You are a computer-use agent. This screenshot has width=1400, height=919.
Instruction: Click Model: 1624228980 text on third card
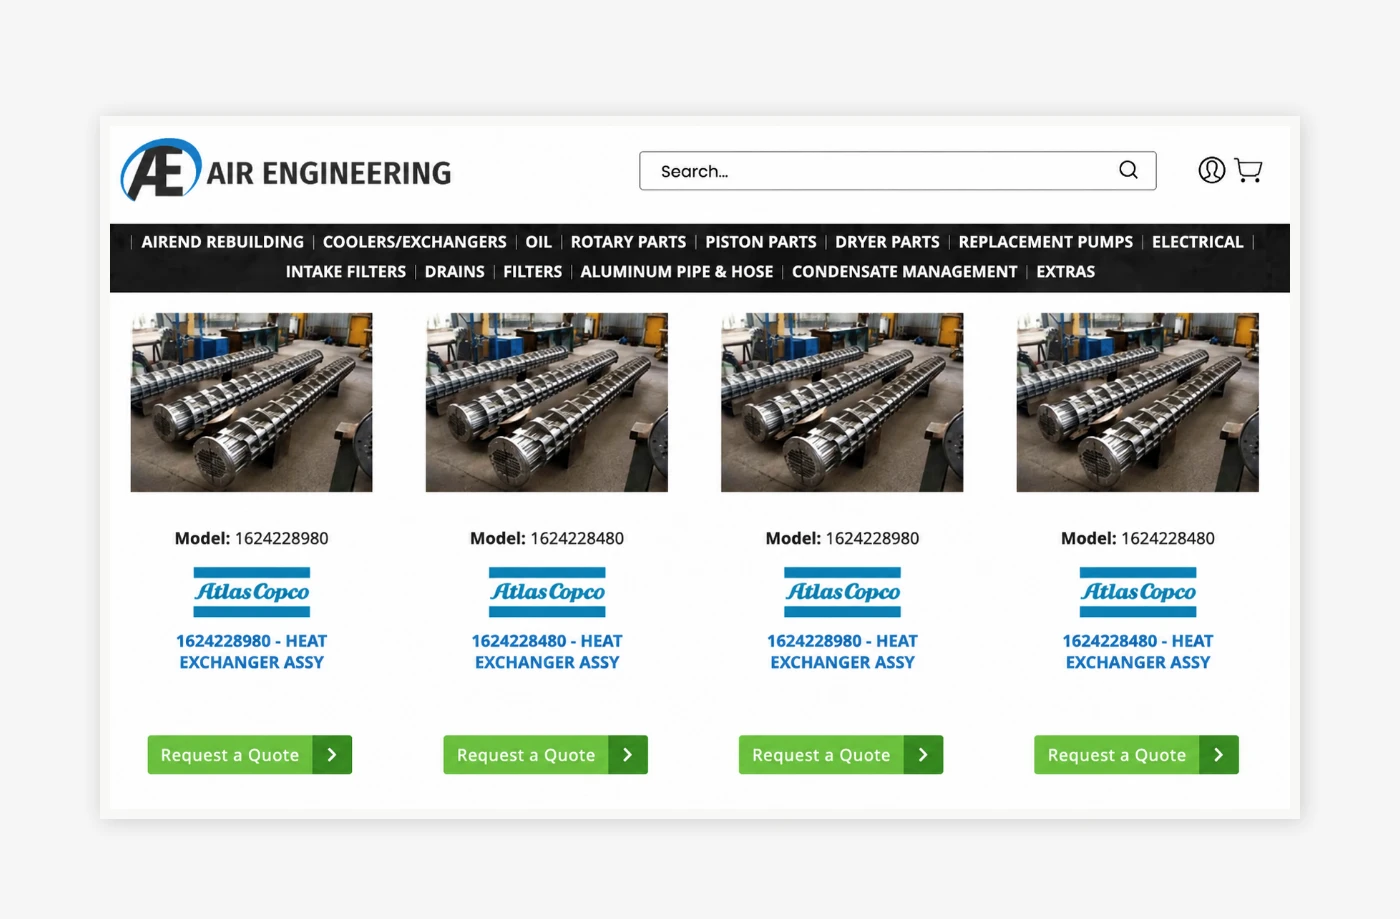(842, 538)
